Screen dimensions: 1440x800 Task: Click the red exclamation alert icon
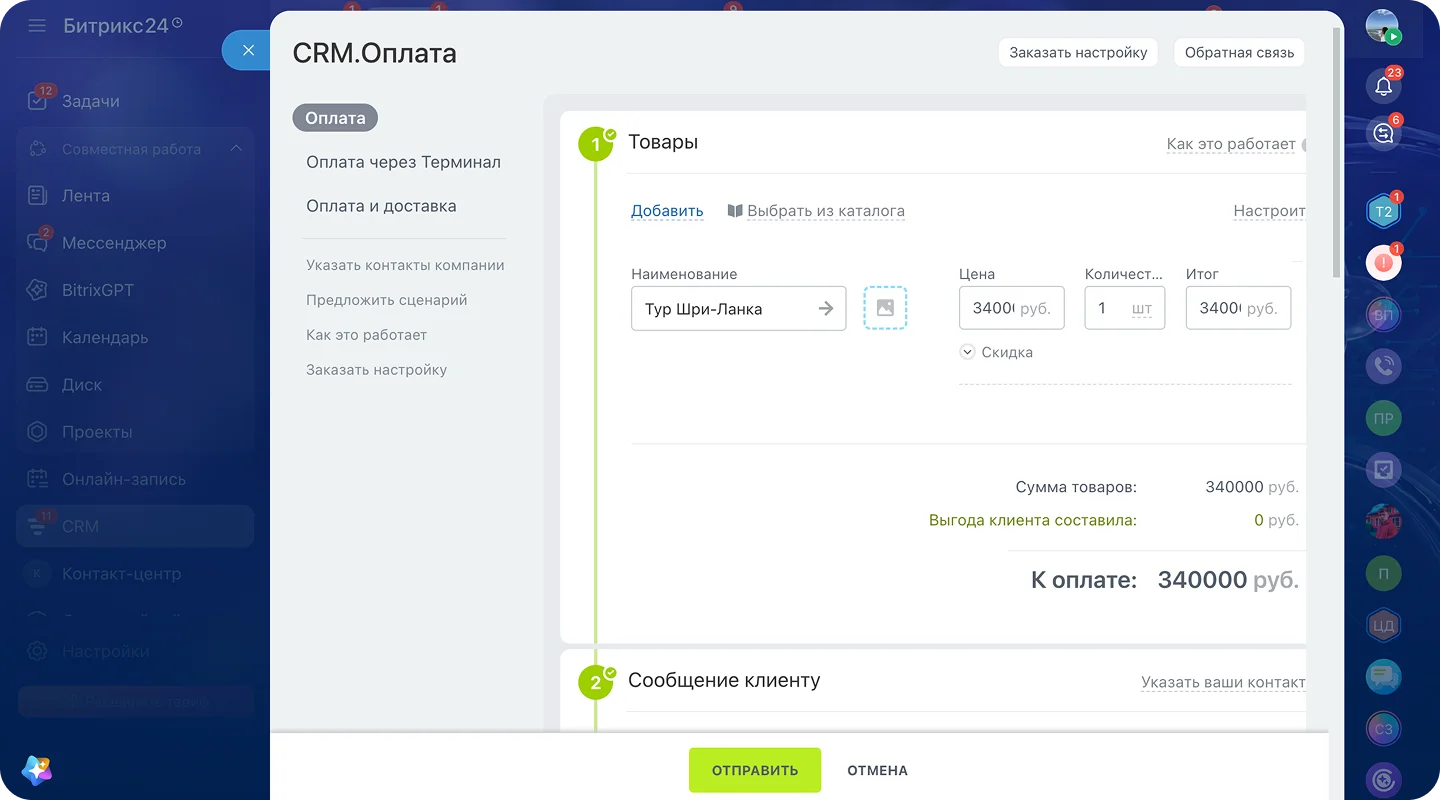pos(1384,263)
